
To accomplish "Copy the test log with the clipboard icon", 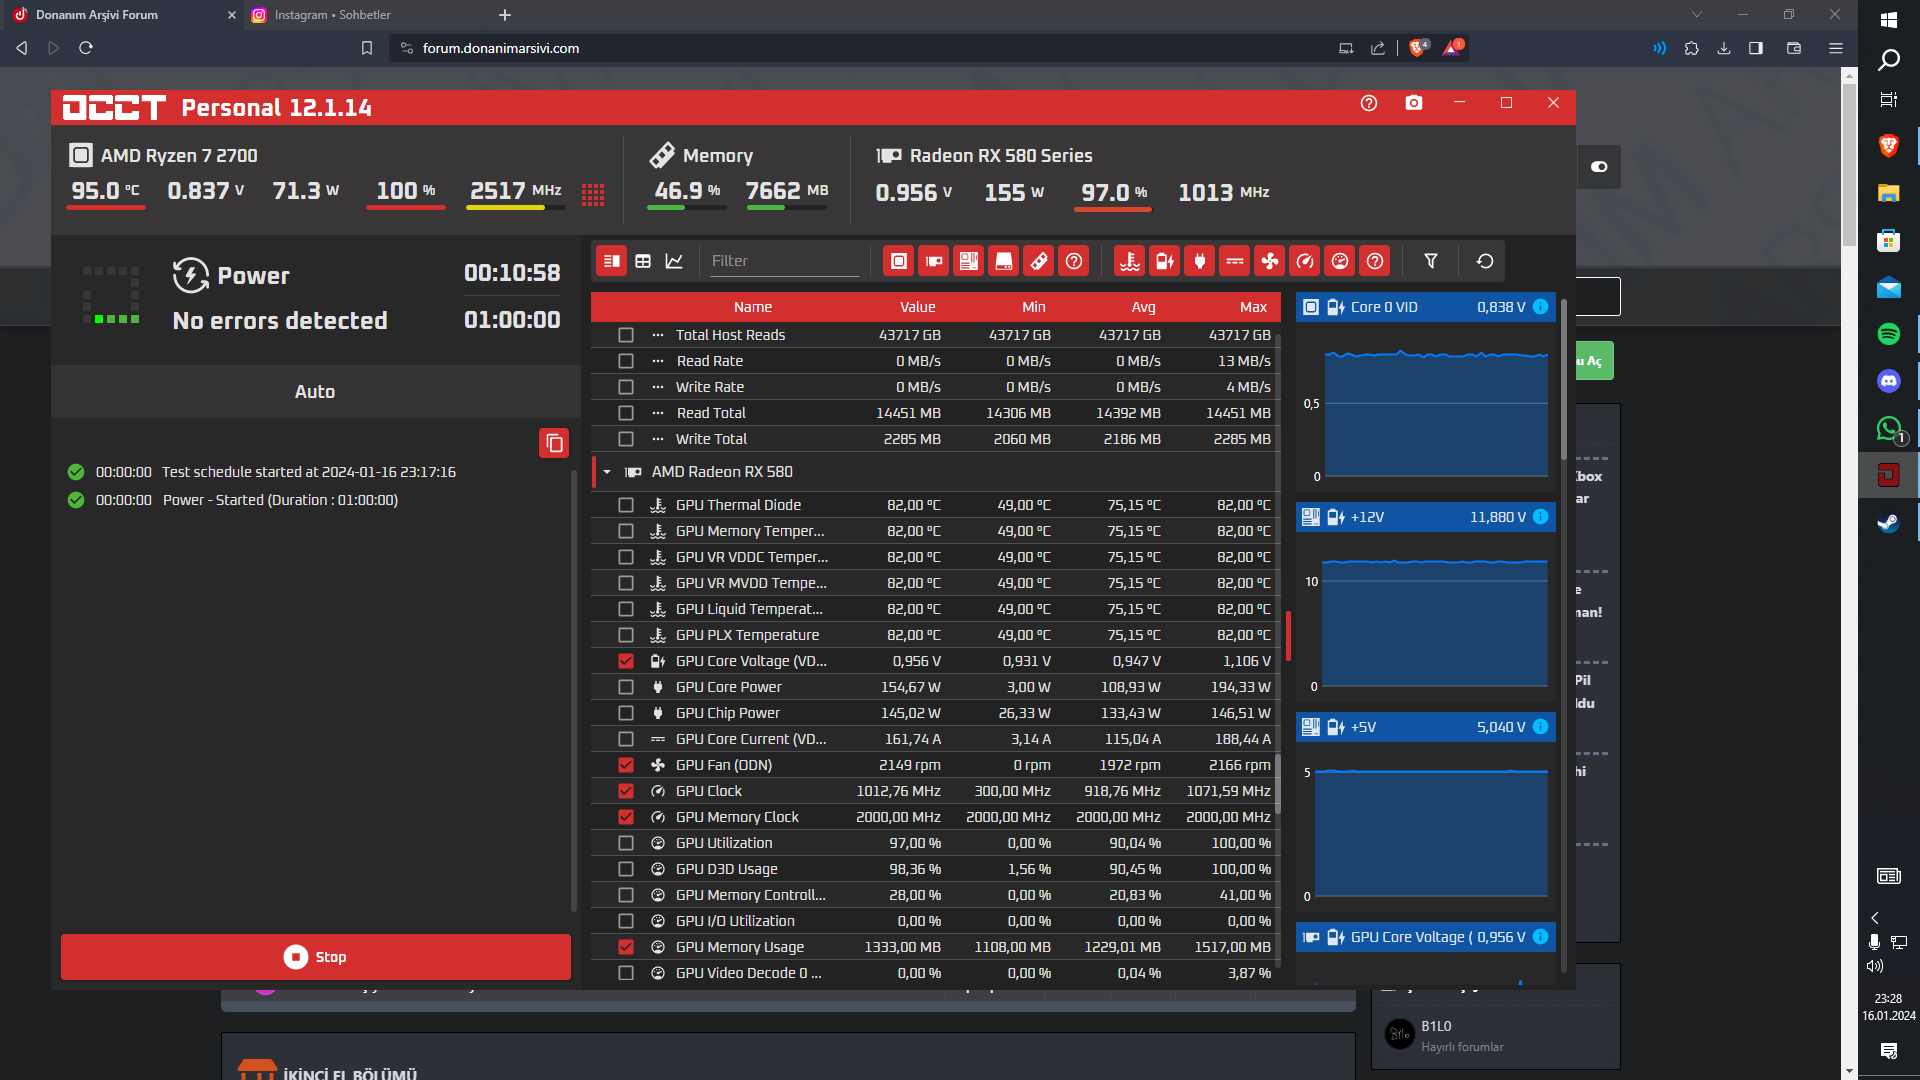I will click(554, 443).
